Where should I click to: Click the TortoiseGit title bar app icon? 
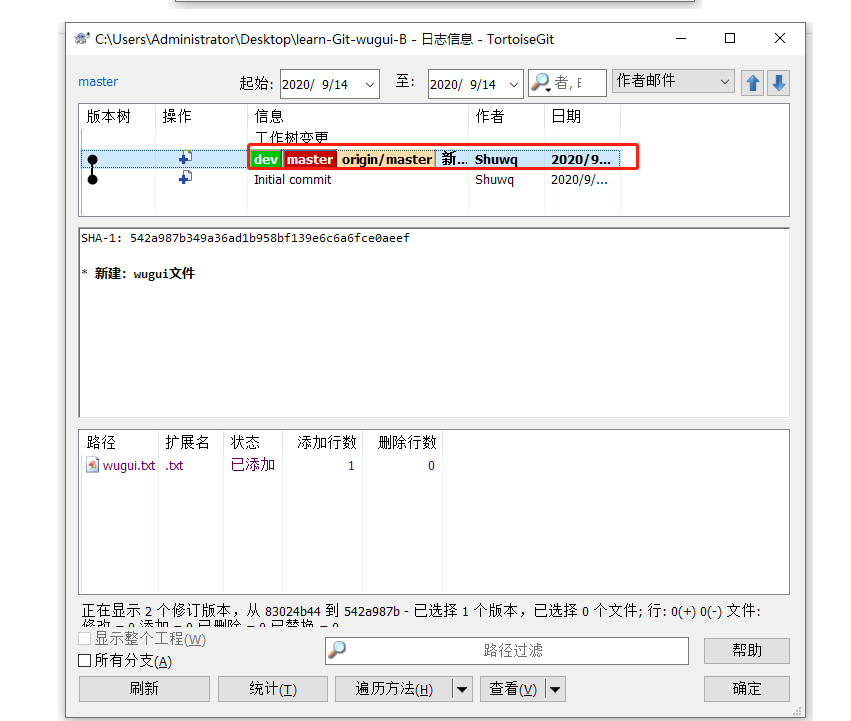pyautogui.click(x=82, y=39)
